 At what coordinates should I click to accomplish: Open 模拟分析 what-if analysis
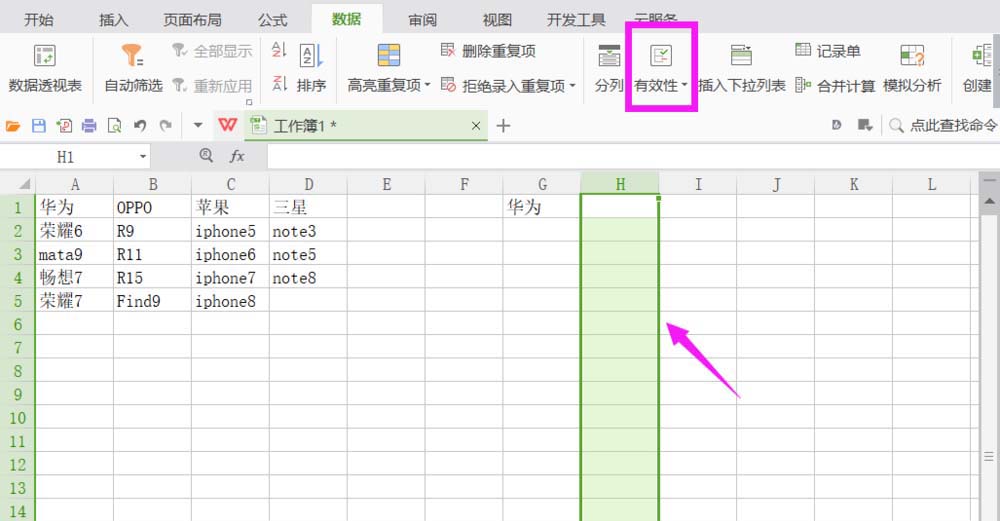[912, 69]
